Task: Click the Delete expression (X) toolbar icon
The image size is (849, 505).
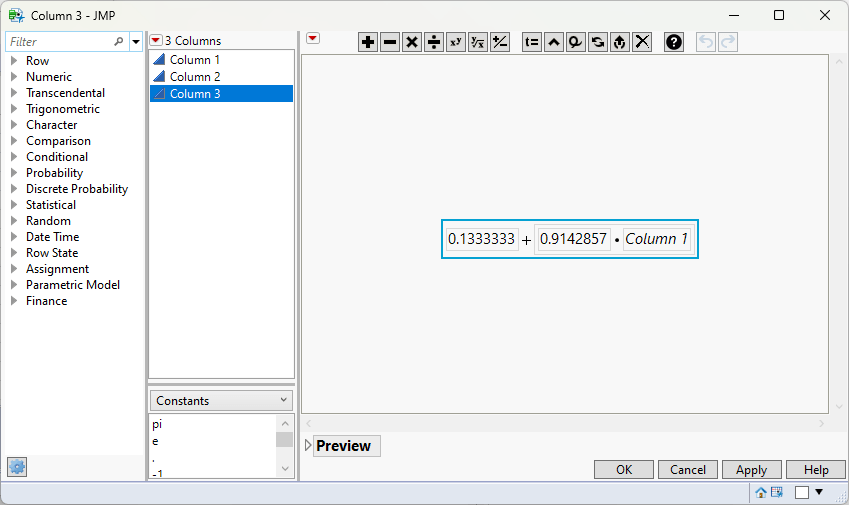Action: point(642,42)
